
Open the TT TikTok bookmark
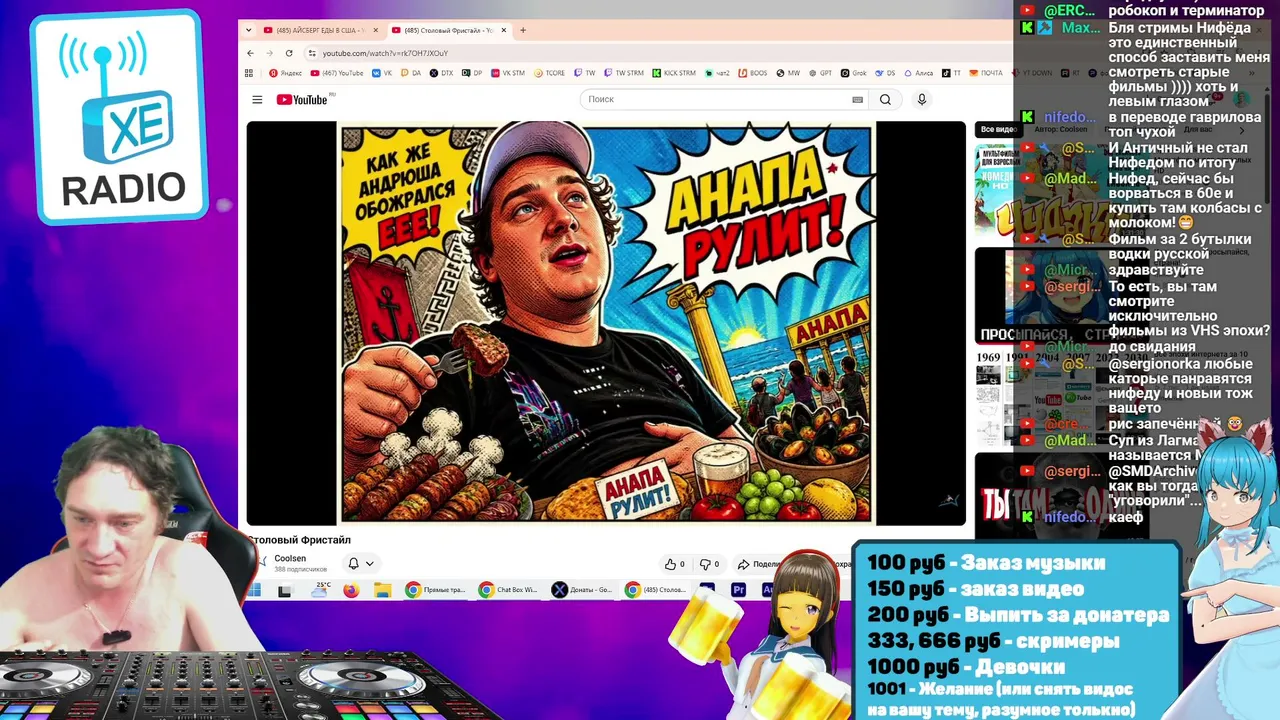click(x=951, y=73)
